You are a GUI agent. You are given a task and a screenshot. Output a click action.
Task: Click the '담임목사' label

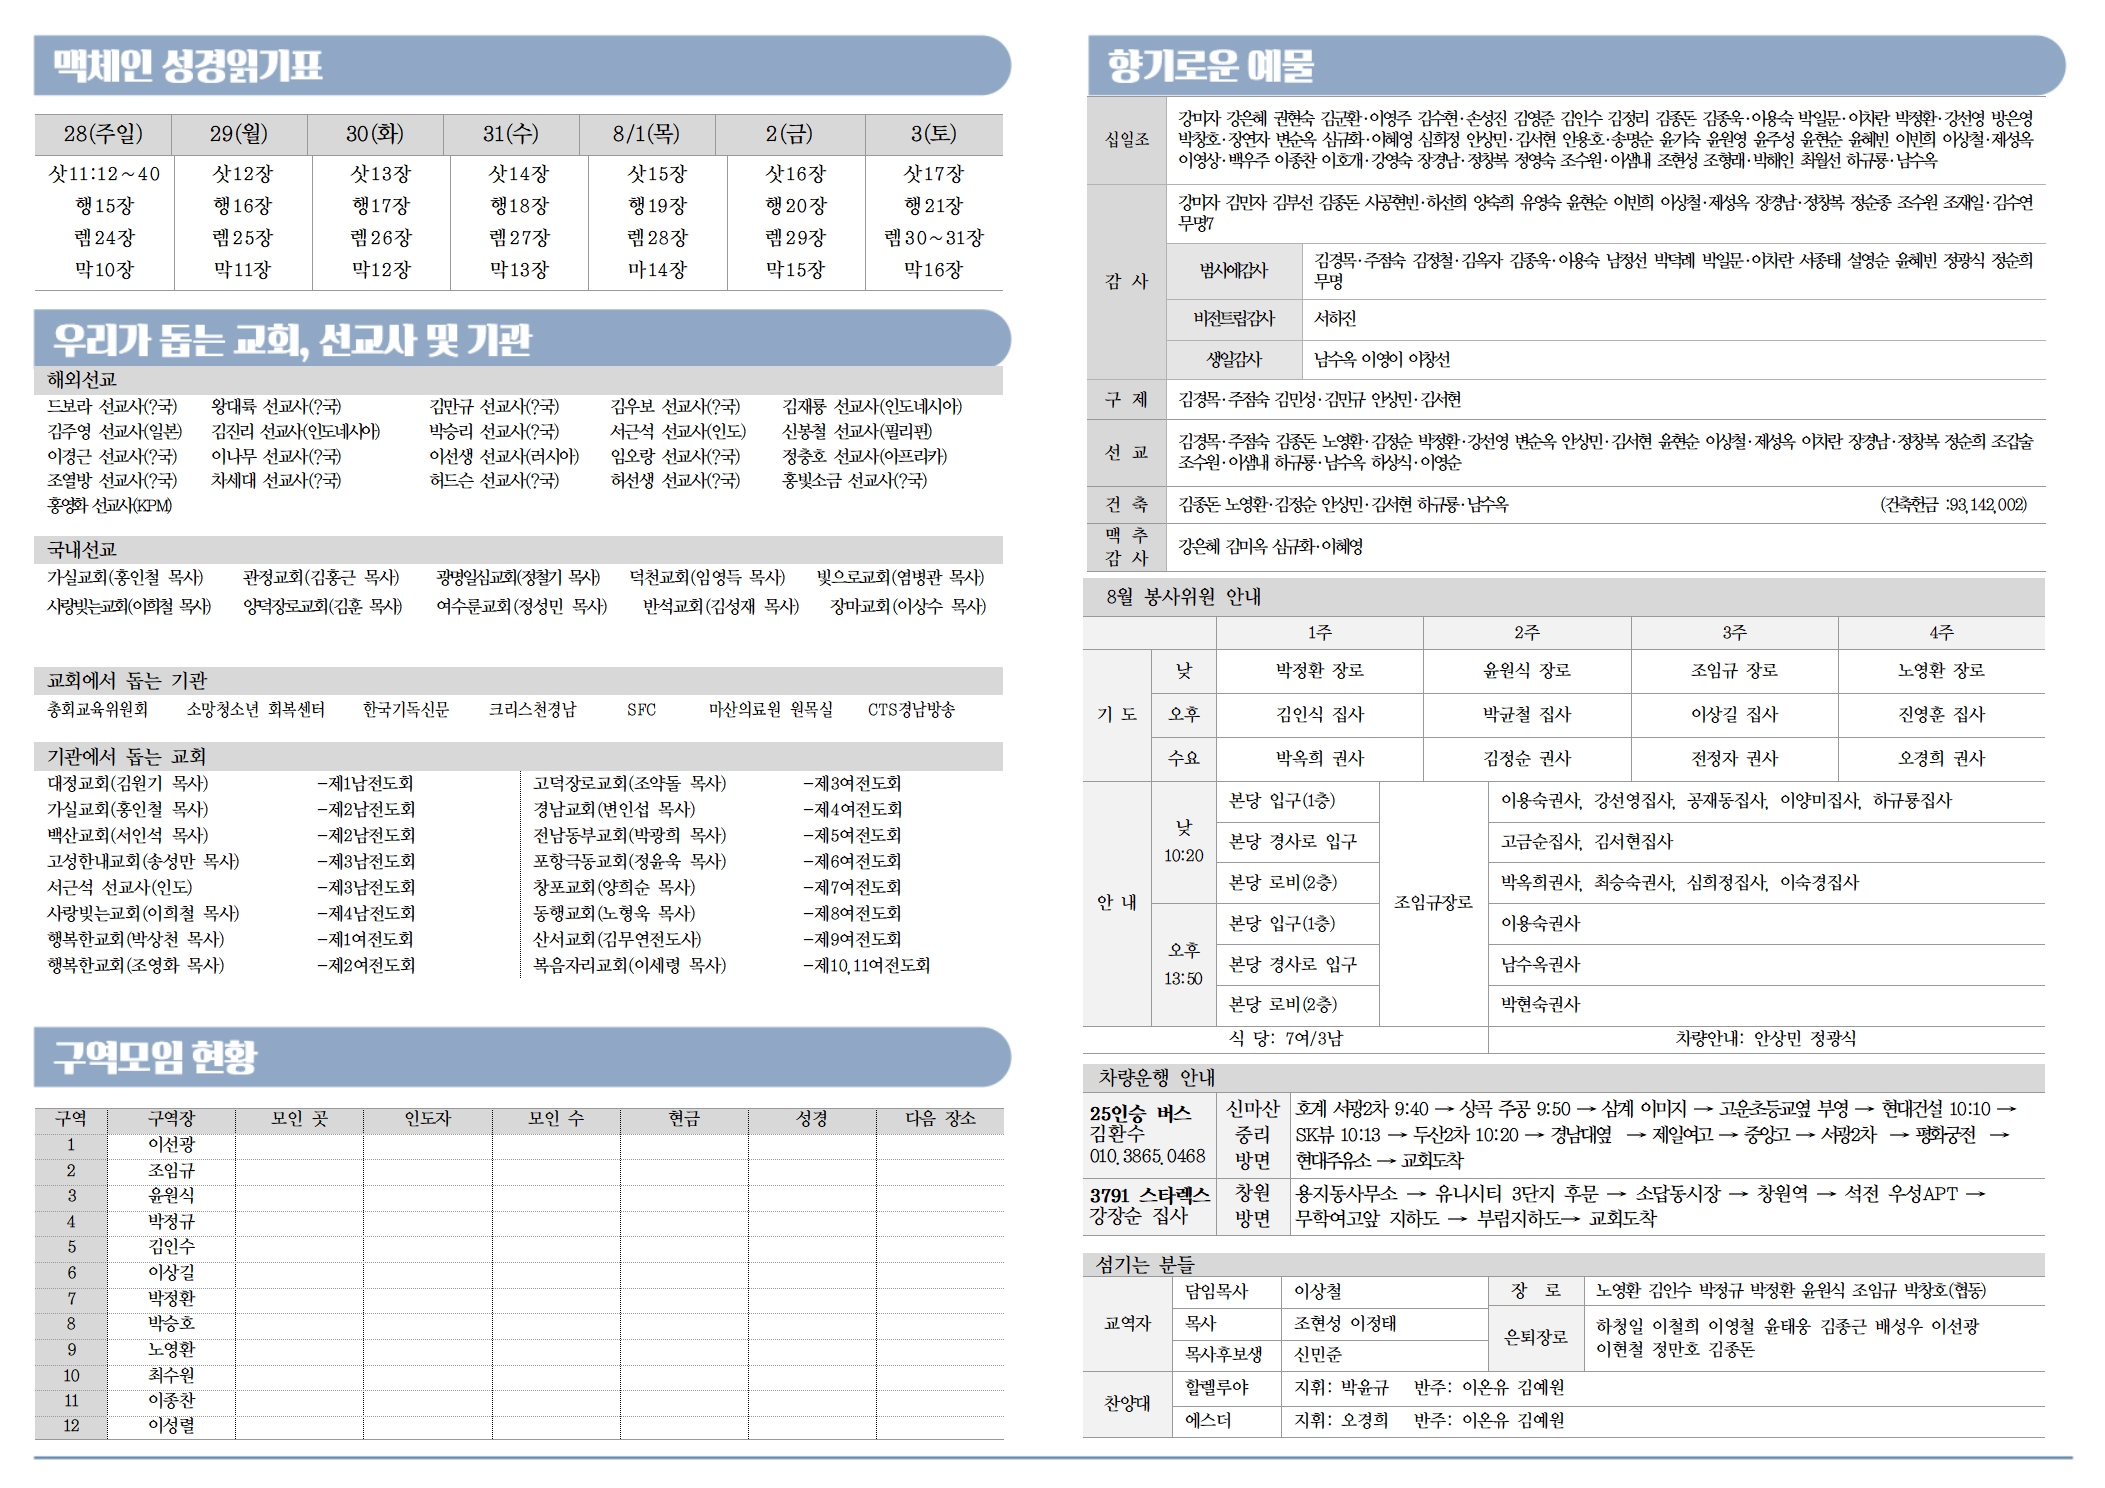pos(1216,1292)
